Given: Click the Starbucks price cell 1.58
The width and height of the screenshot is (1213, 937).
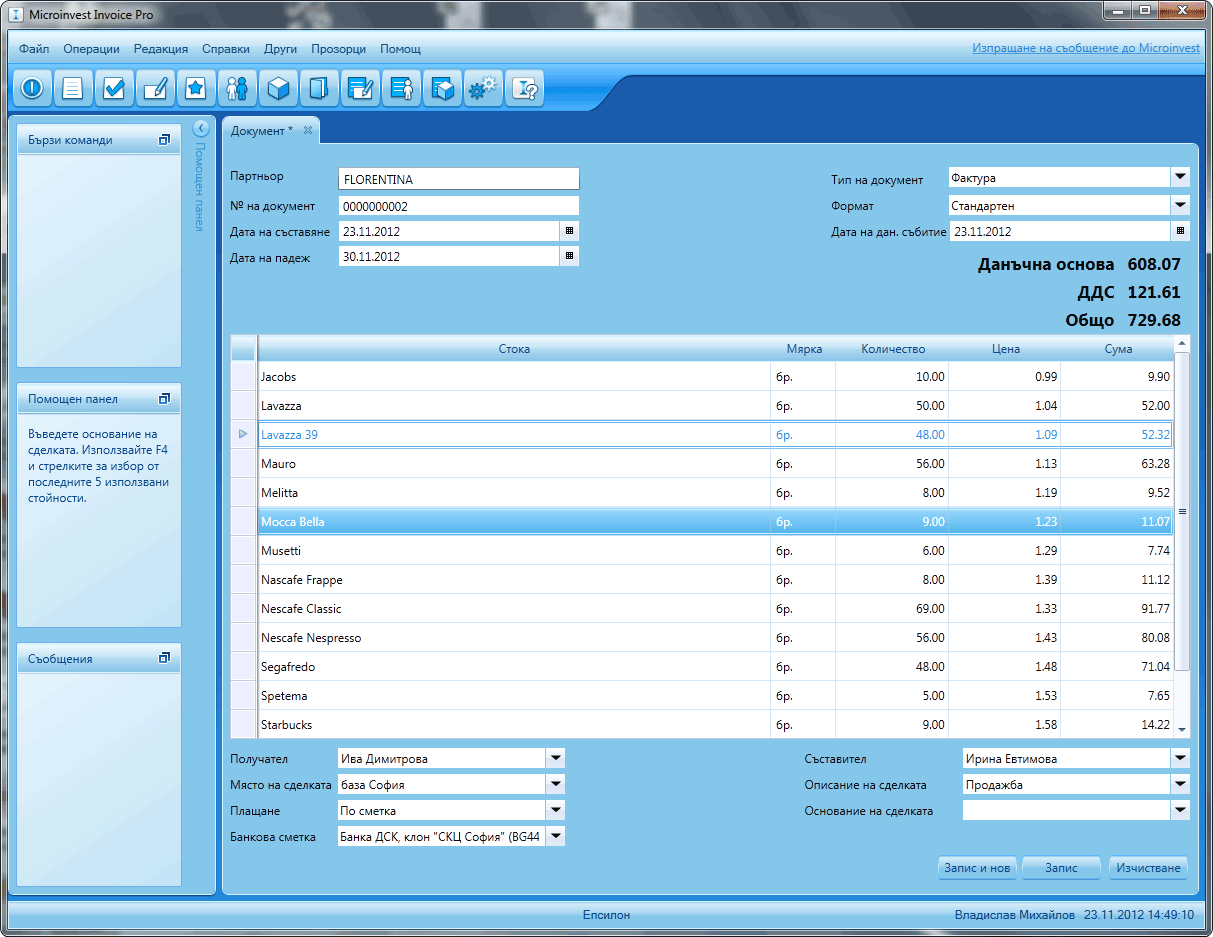Looking at the screenshot, I should (1004, 725).
